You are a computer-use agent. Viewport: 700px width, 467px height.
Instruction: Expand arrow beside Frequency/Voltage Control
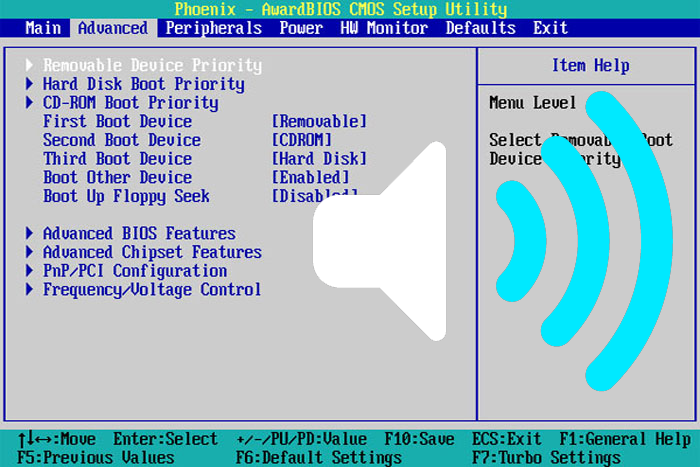29,289
